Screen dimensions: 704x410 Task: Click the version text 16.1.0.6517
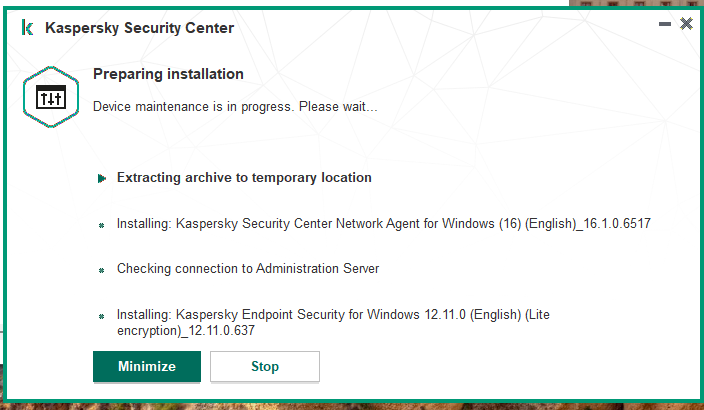point(617,224)
